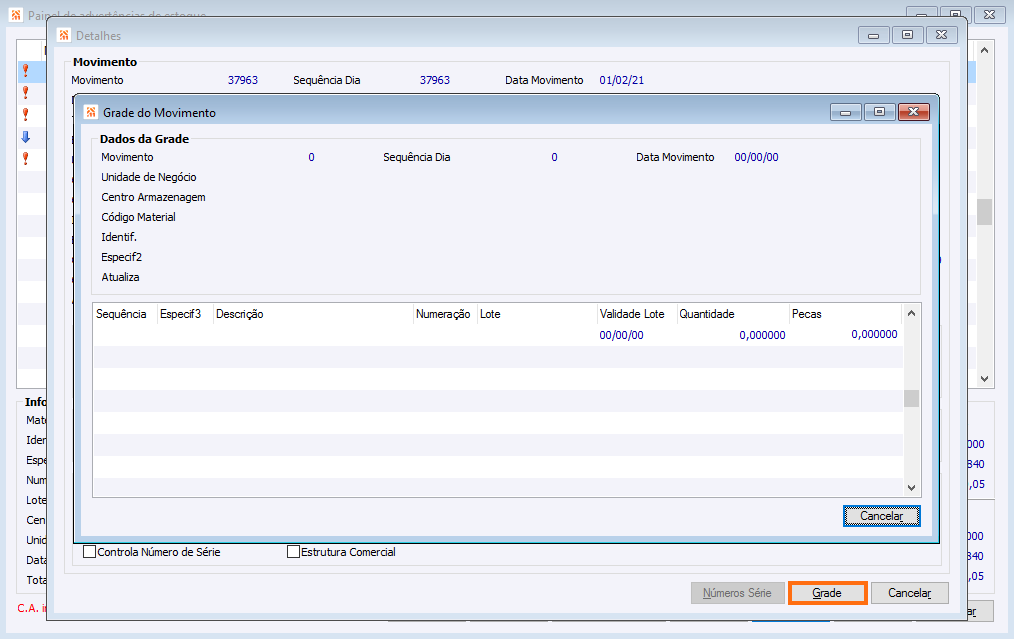
Task: Click the Especif3 column header
Action: (x=185, y=314)
